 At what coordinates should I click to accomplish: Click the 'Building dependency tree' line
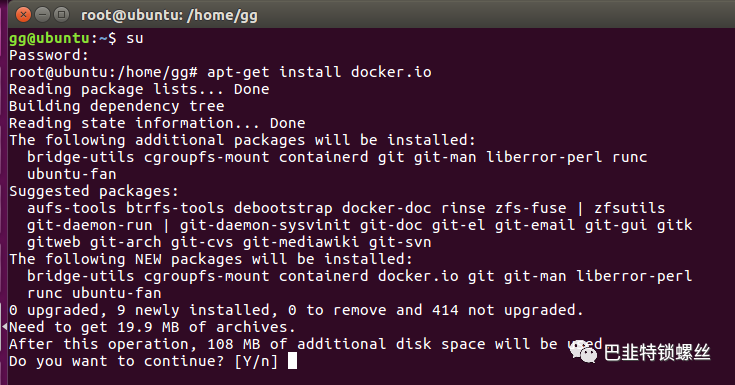point(117,106)
